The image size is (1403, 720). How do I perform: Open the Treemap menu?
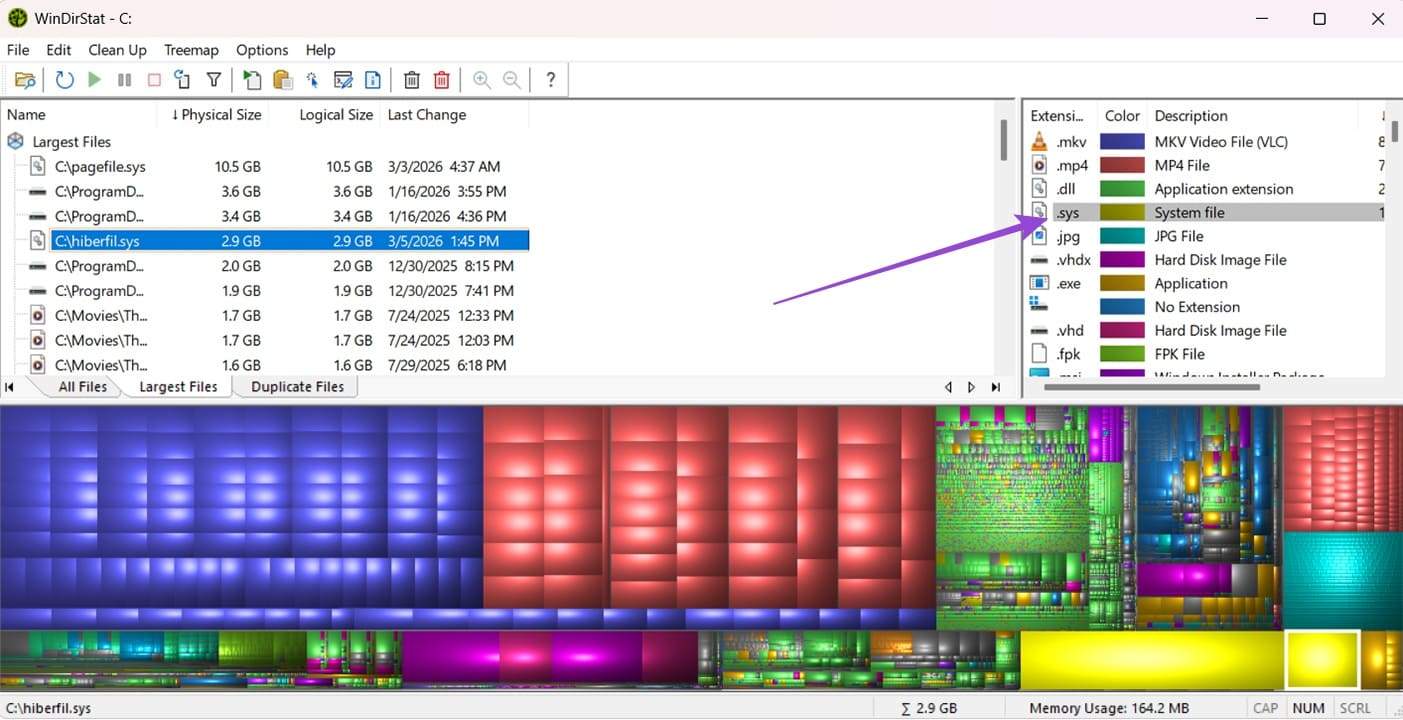coord(191,49)
